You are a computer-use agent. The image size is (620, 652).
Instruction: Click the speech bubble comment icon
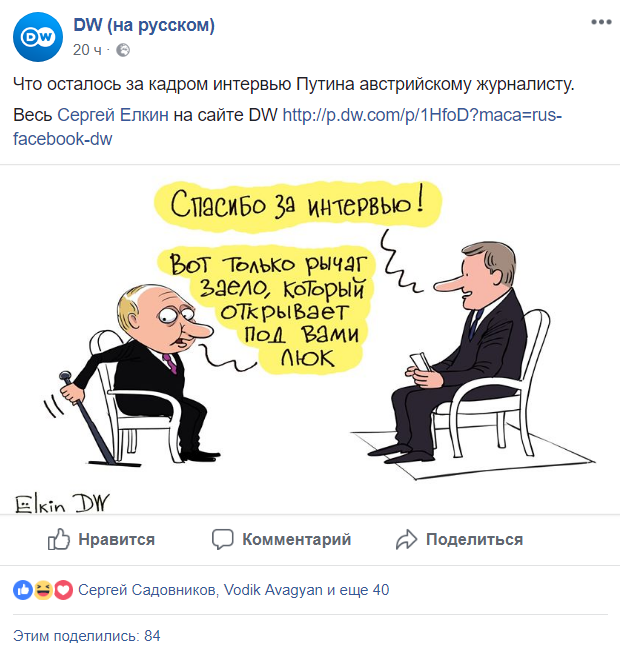[222, 540]
